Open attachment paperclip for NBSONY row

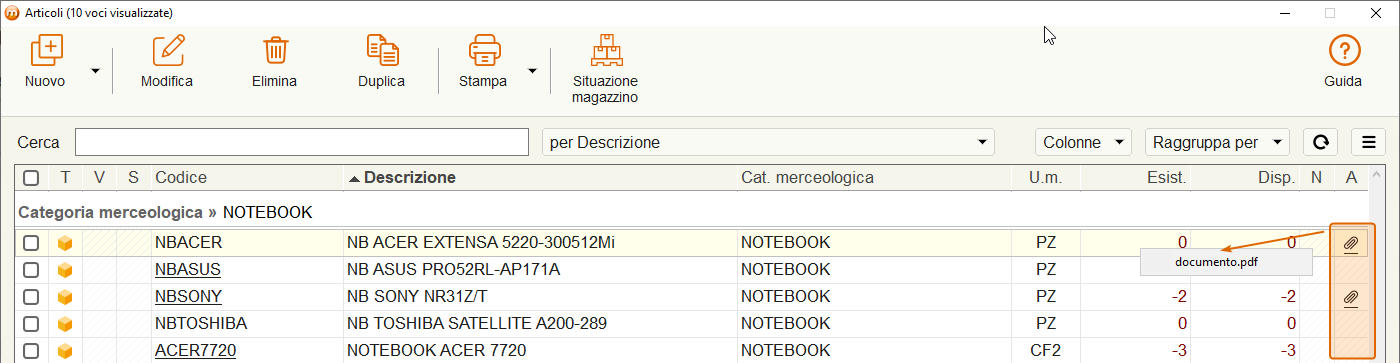pyautogui.click(x=1351, y=297)
